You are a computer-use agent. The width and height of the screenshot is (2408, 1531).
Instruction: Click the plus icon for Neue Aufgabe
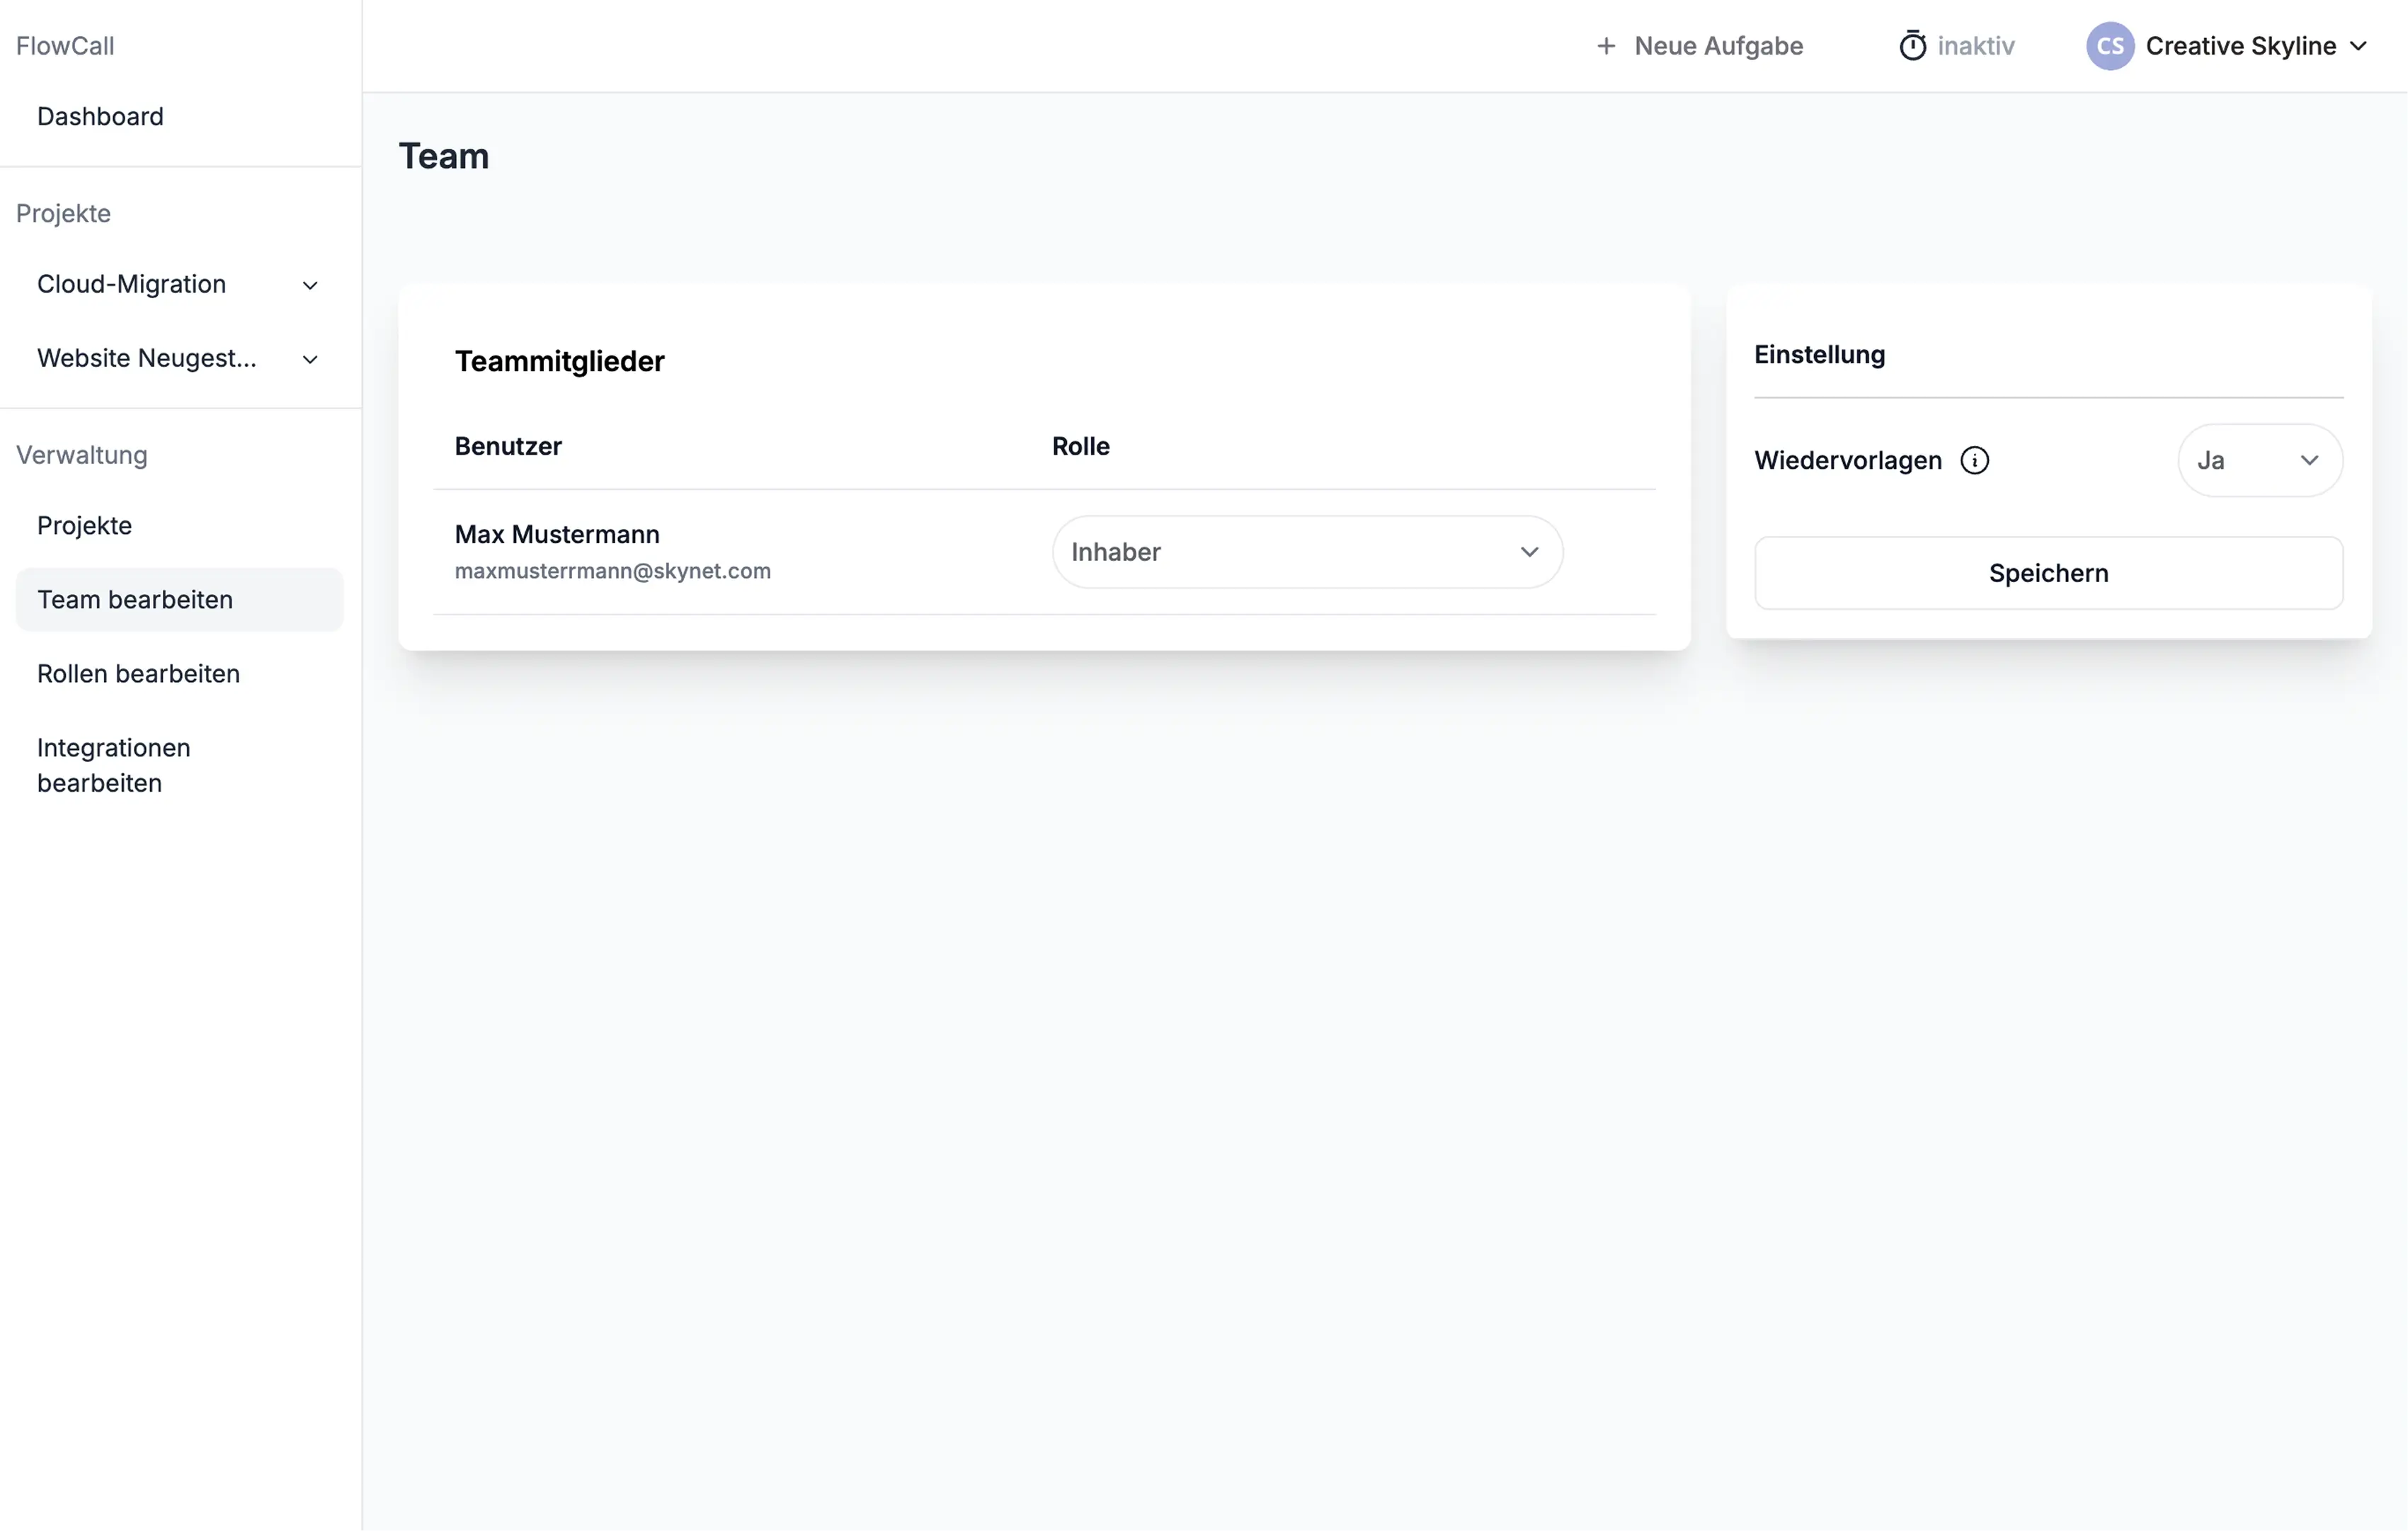click(1606, 46)
